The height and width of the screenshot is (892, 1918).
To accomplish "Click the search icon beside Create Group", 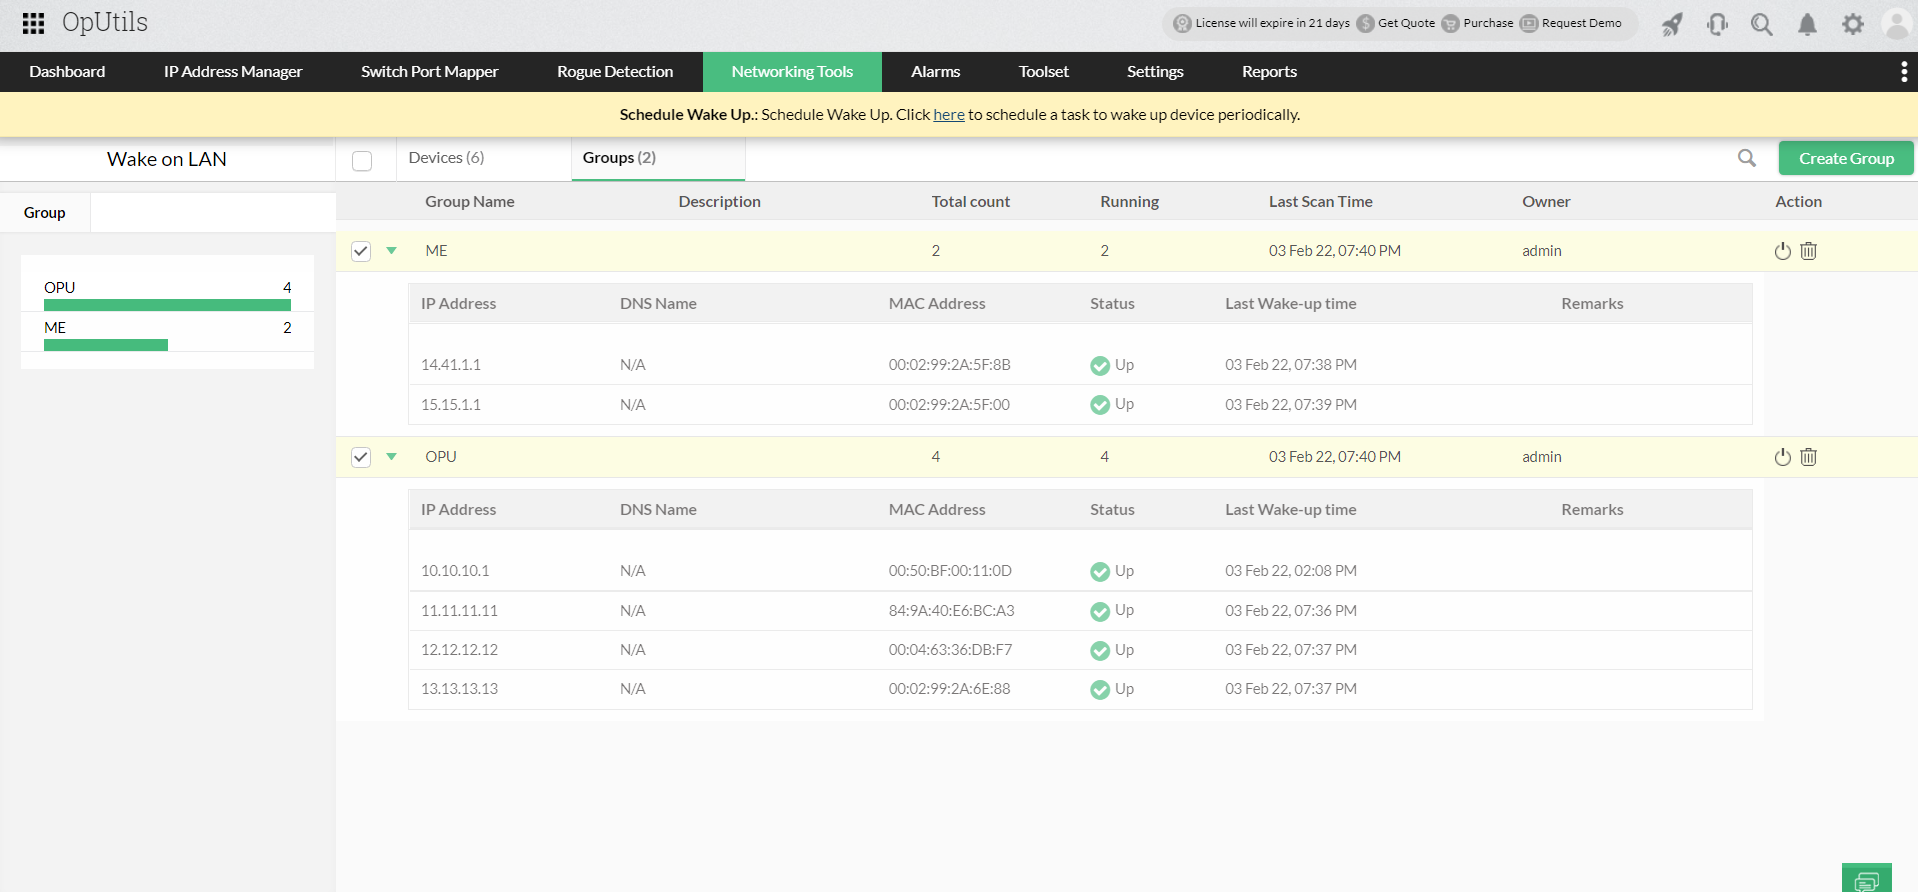I will 1746,158.
